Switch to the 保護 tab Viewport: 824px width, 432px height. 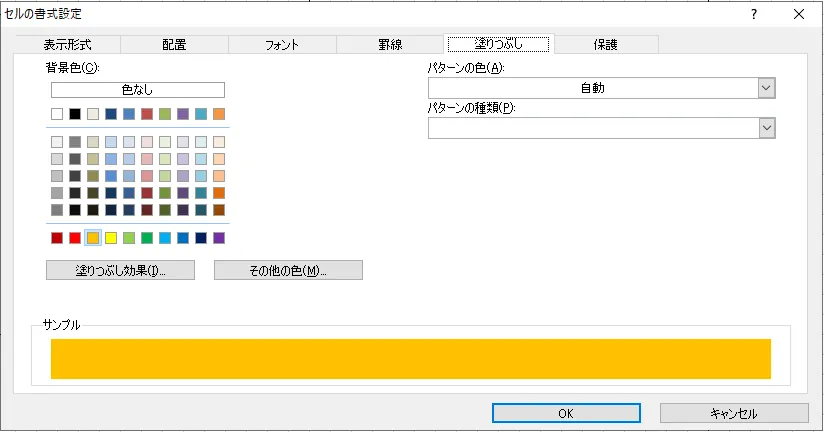click(605, 44)
